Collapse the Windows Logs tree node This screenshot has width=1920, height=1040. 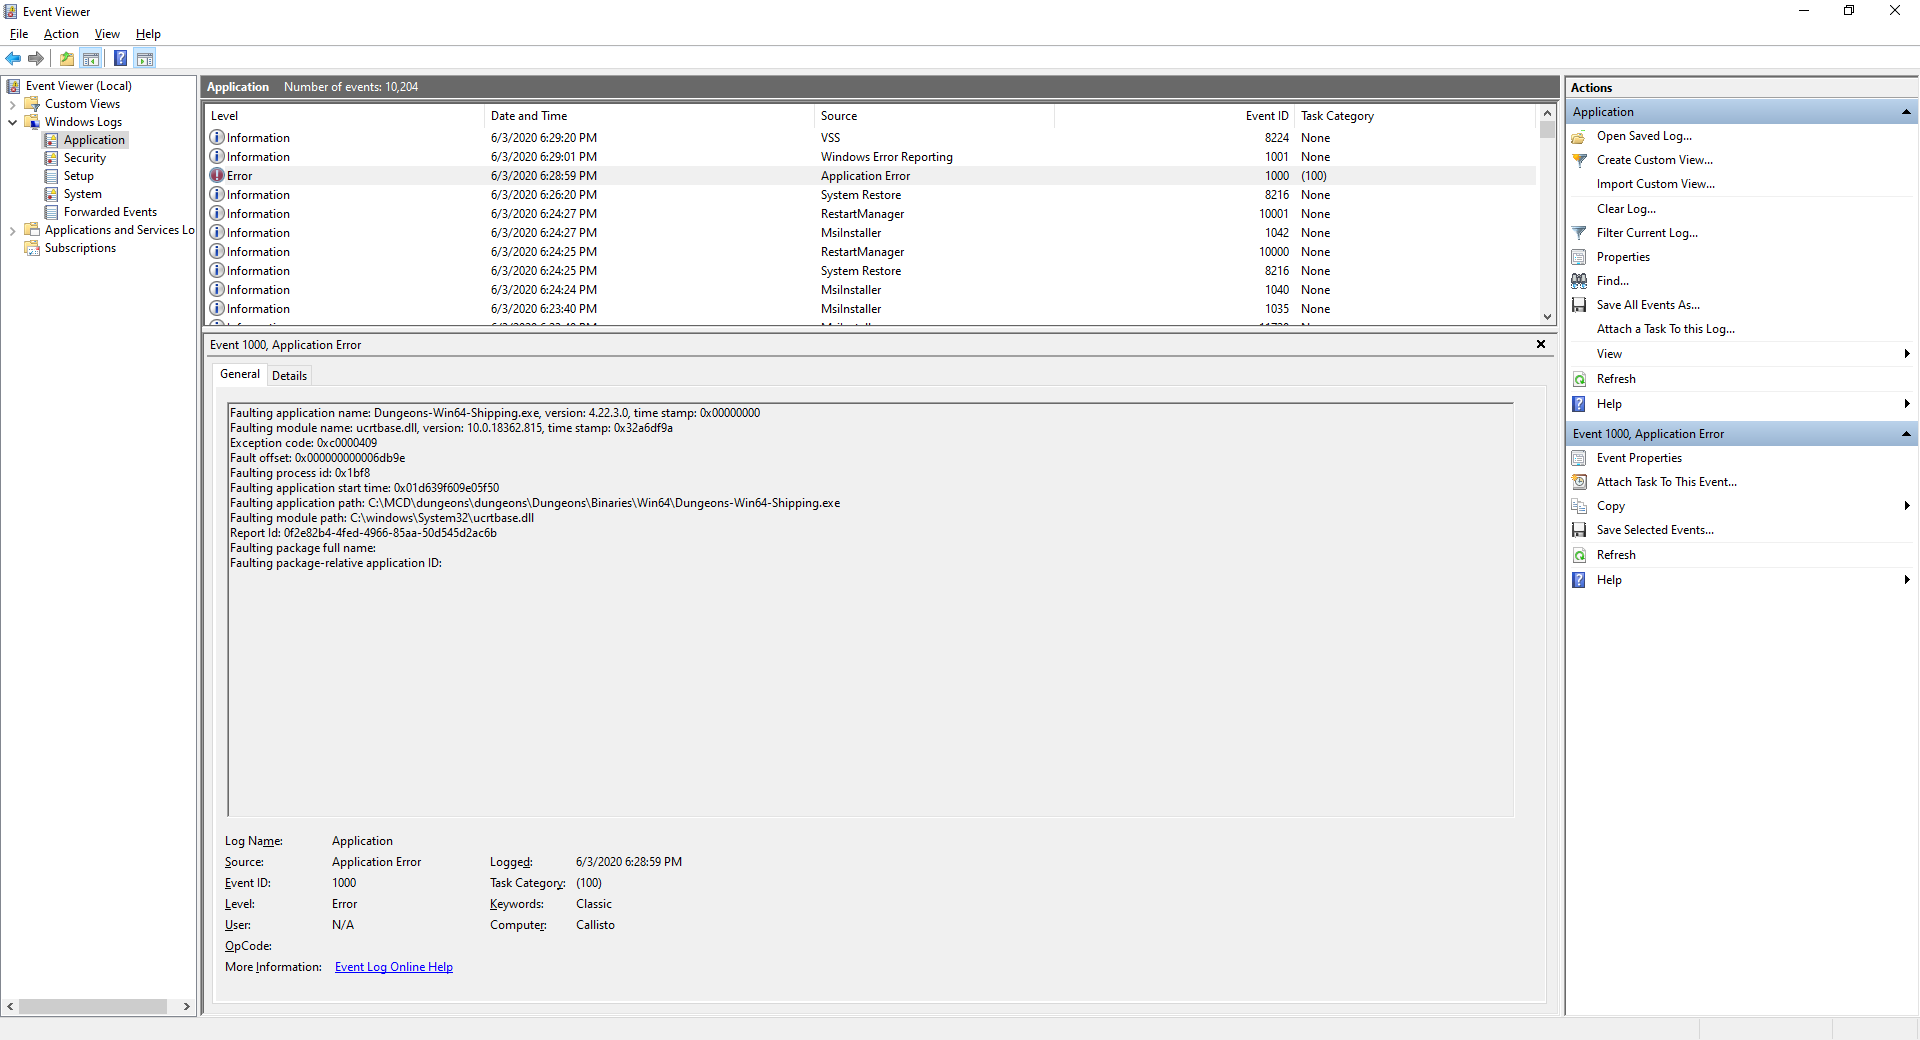tap(12, 122)
